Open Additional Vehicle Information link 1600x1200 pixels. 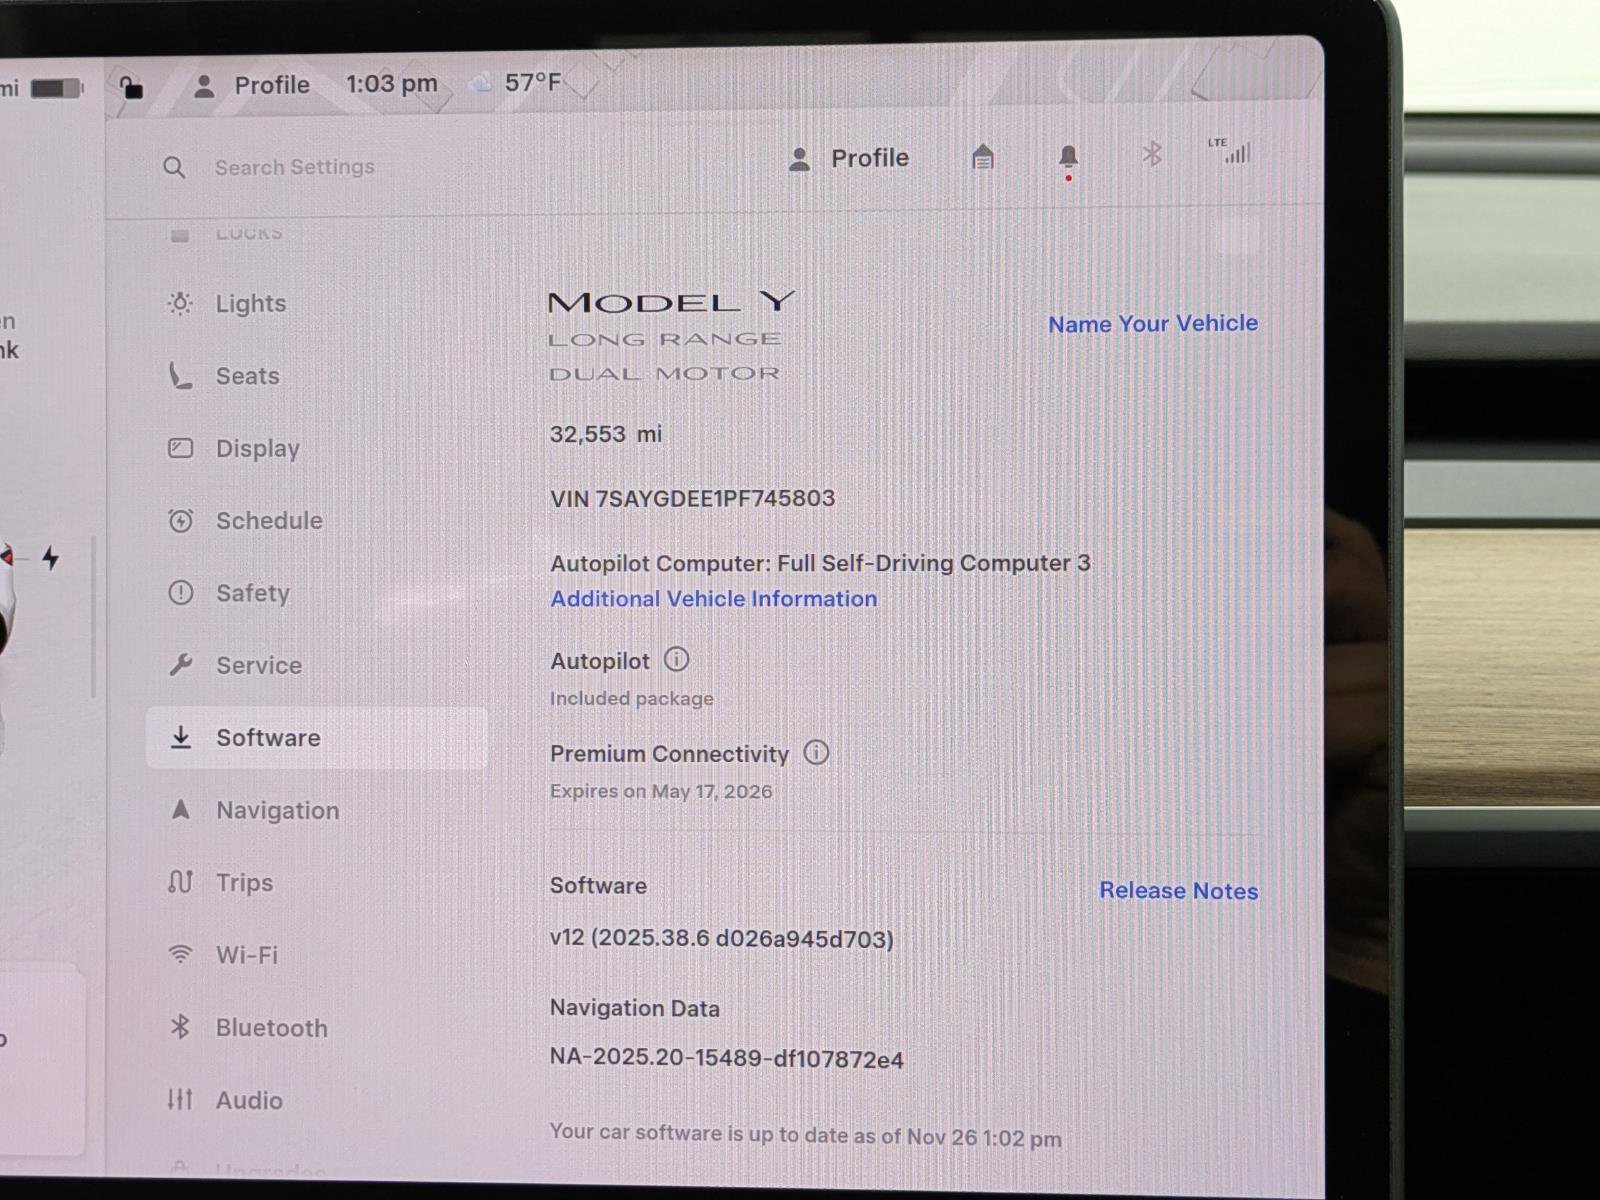[x=713, y=599]
